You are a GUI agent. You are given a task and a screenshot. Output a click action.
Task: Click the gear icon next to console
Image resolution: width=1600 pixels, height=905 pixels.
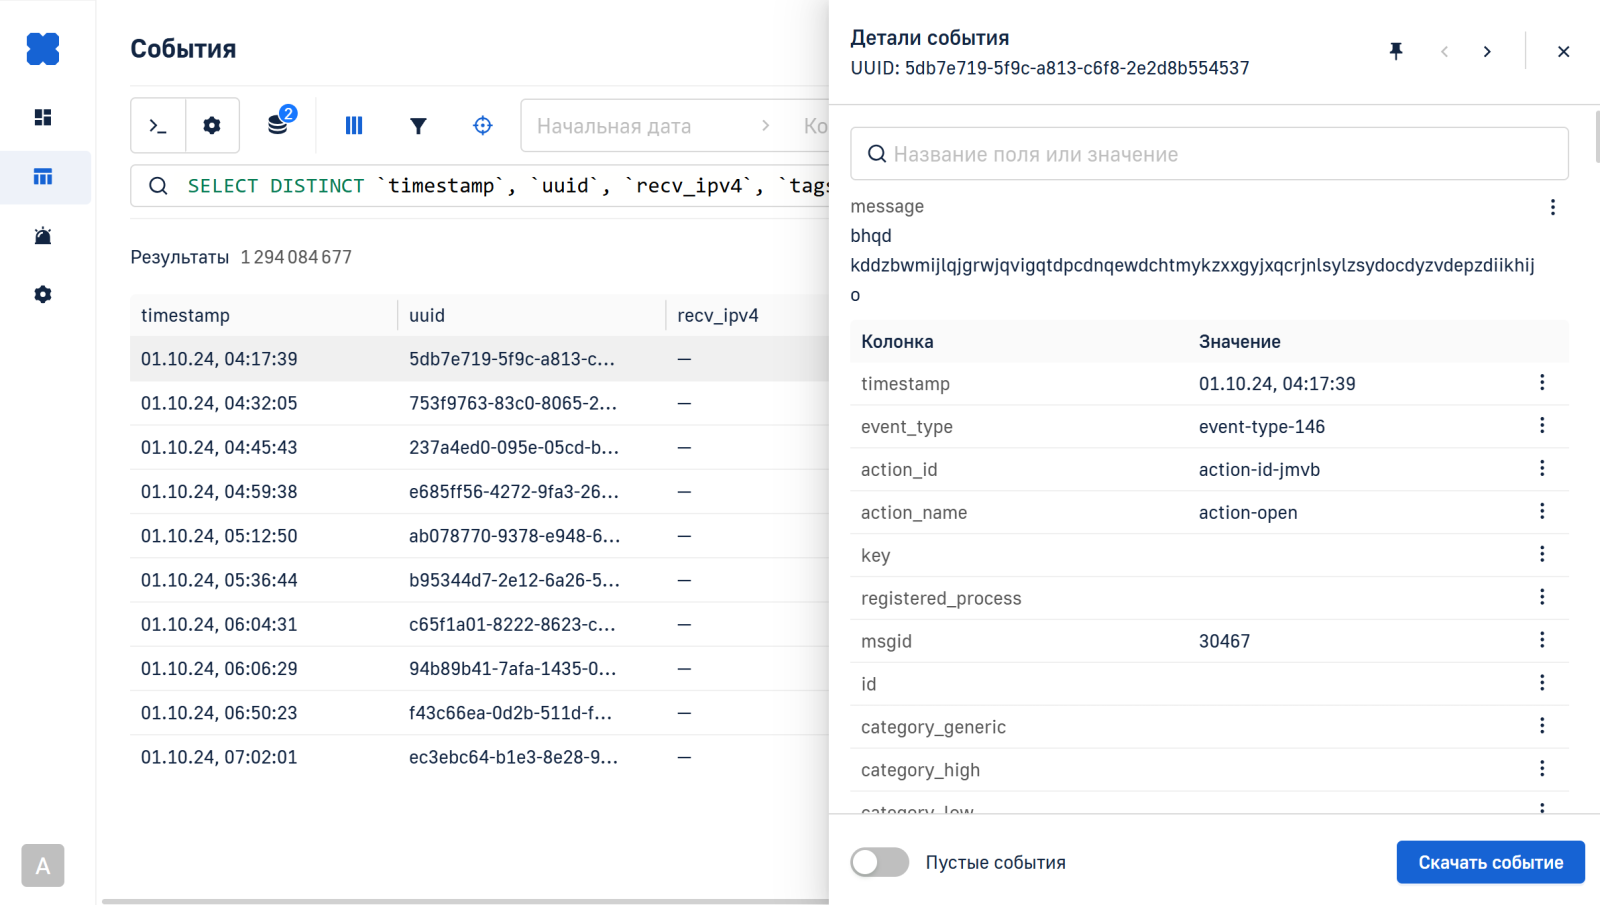(212, 126)
